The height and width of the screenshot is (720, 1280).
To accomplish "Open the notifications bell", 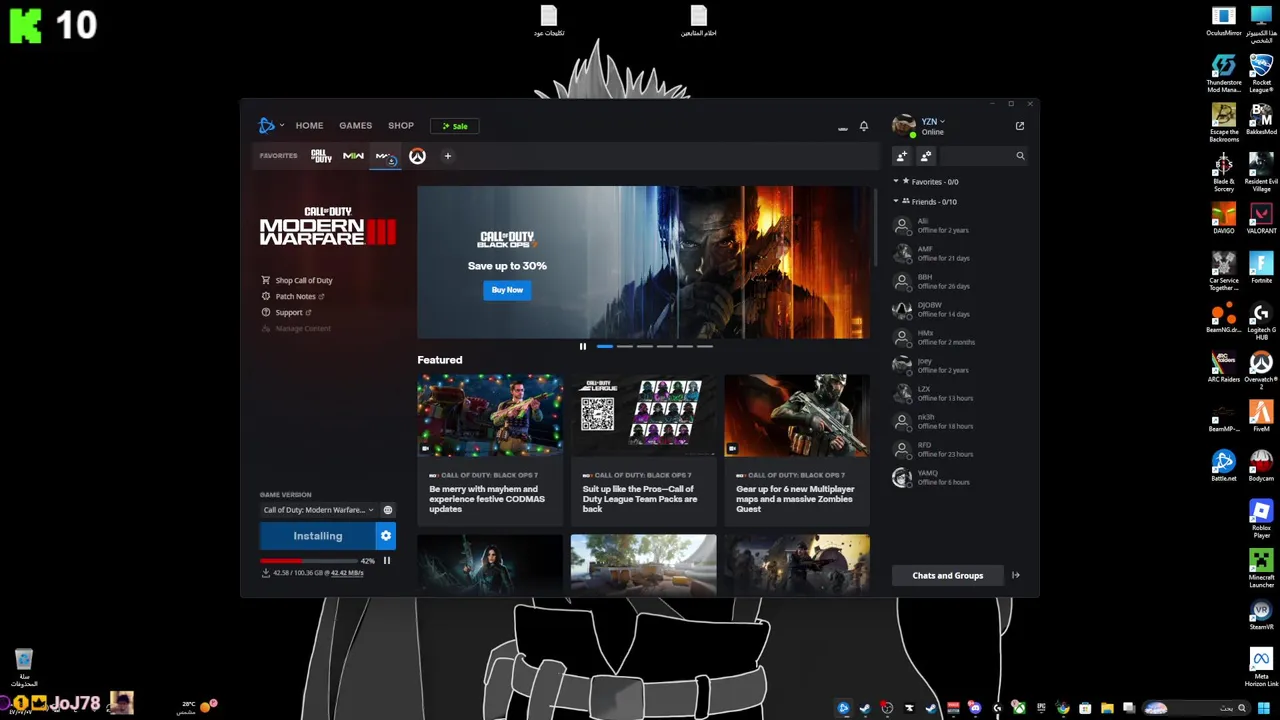I will [x=864, y=126].
